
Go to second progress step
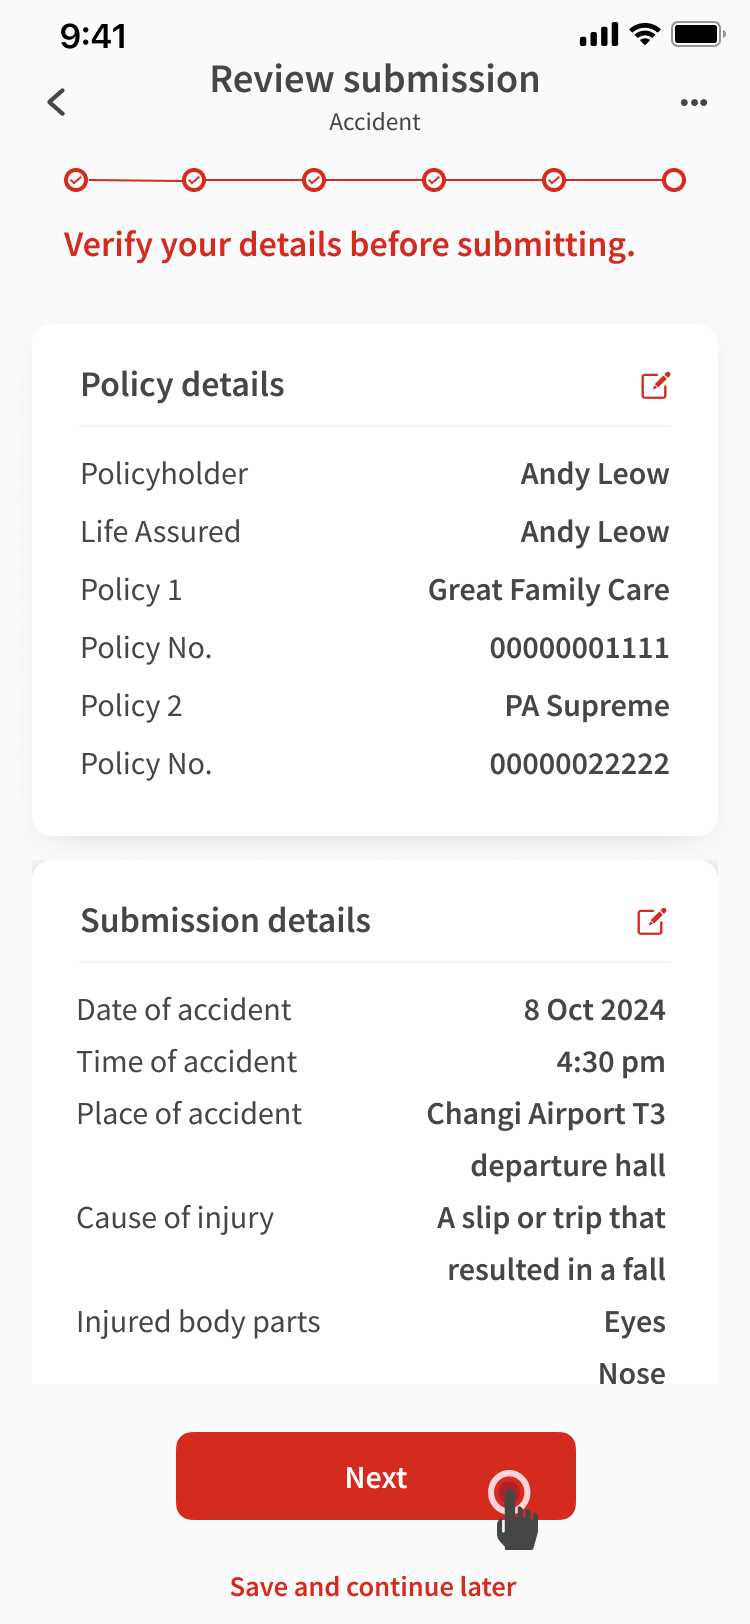point(195,180)
